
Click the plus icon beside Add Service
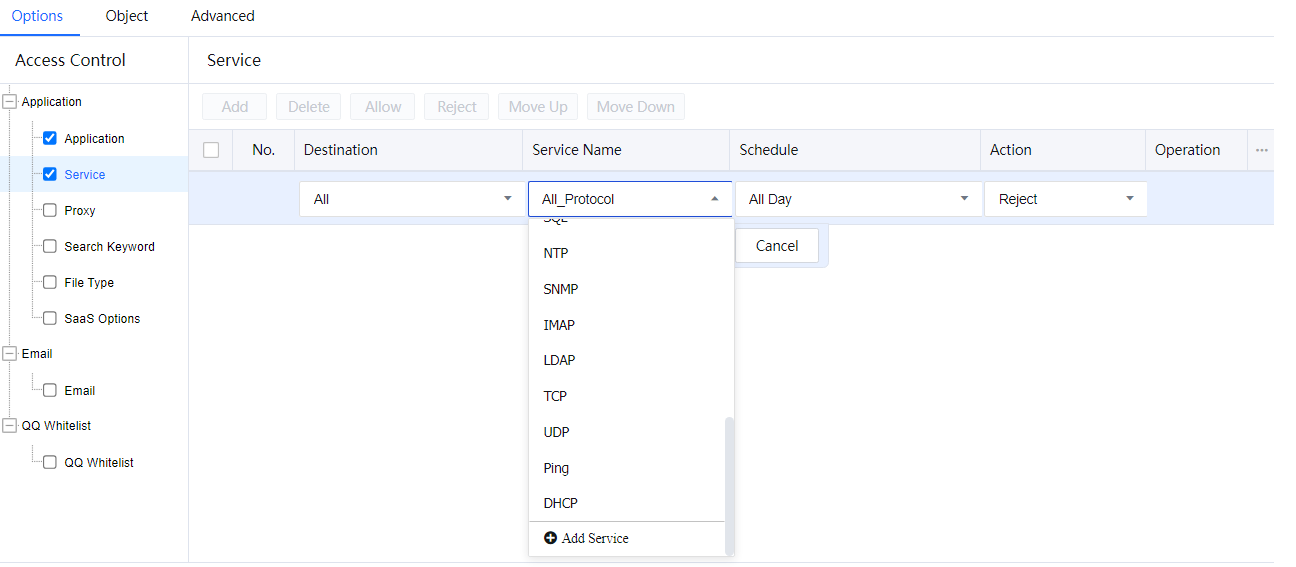click(550, 538)
